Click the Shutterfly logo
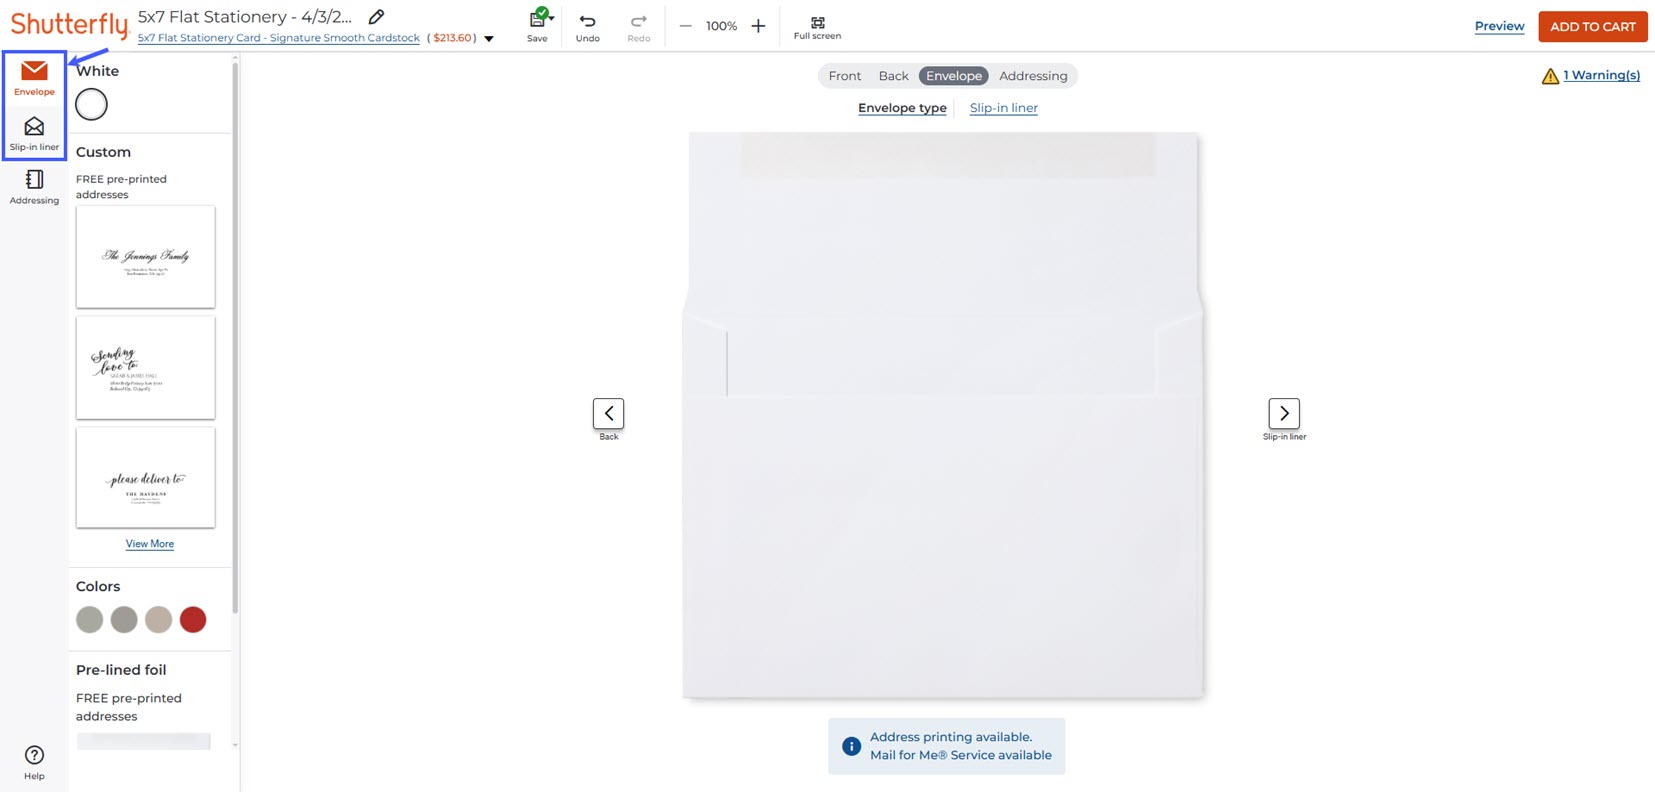This screenshot has height=792, width=1655. (x=70, y=25)
